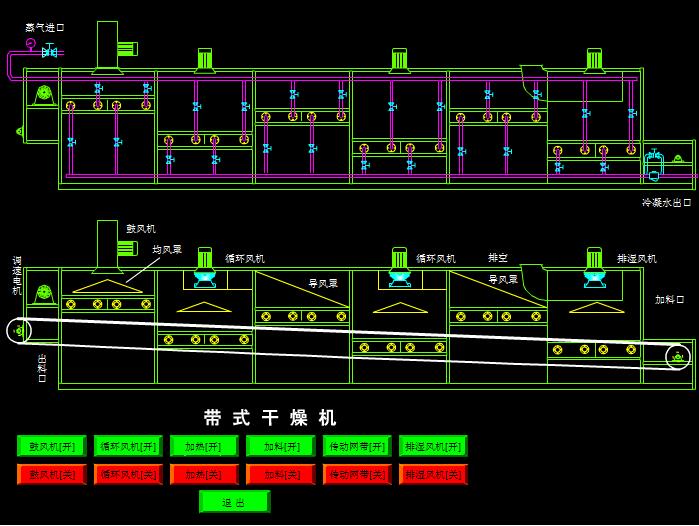
Task: Click the steam inlet valve below 蒸气进口
Action: click(49, 52)
